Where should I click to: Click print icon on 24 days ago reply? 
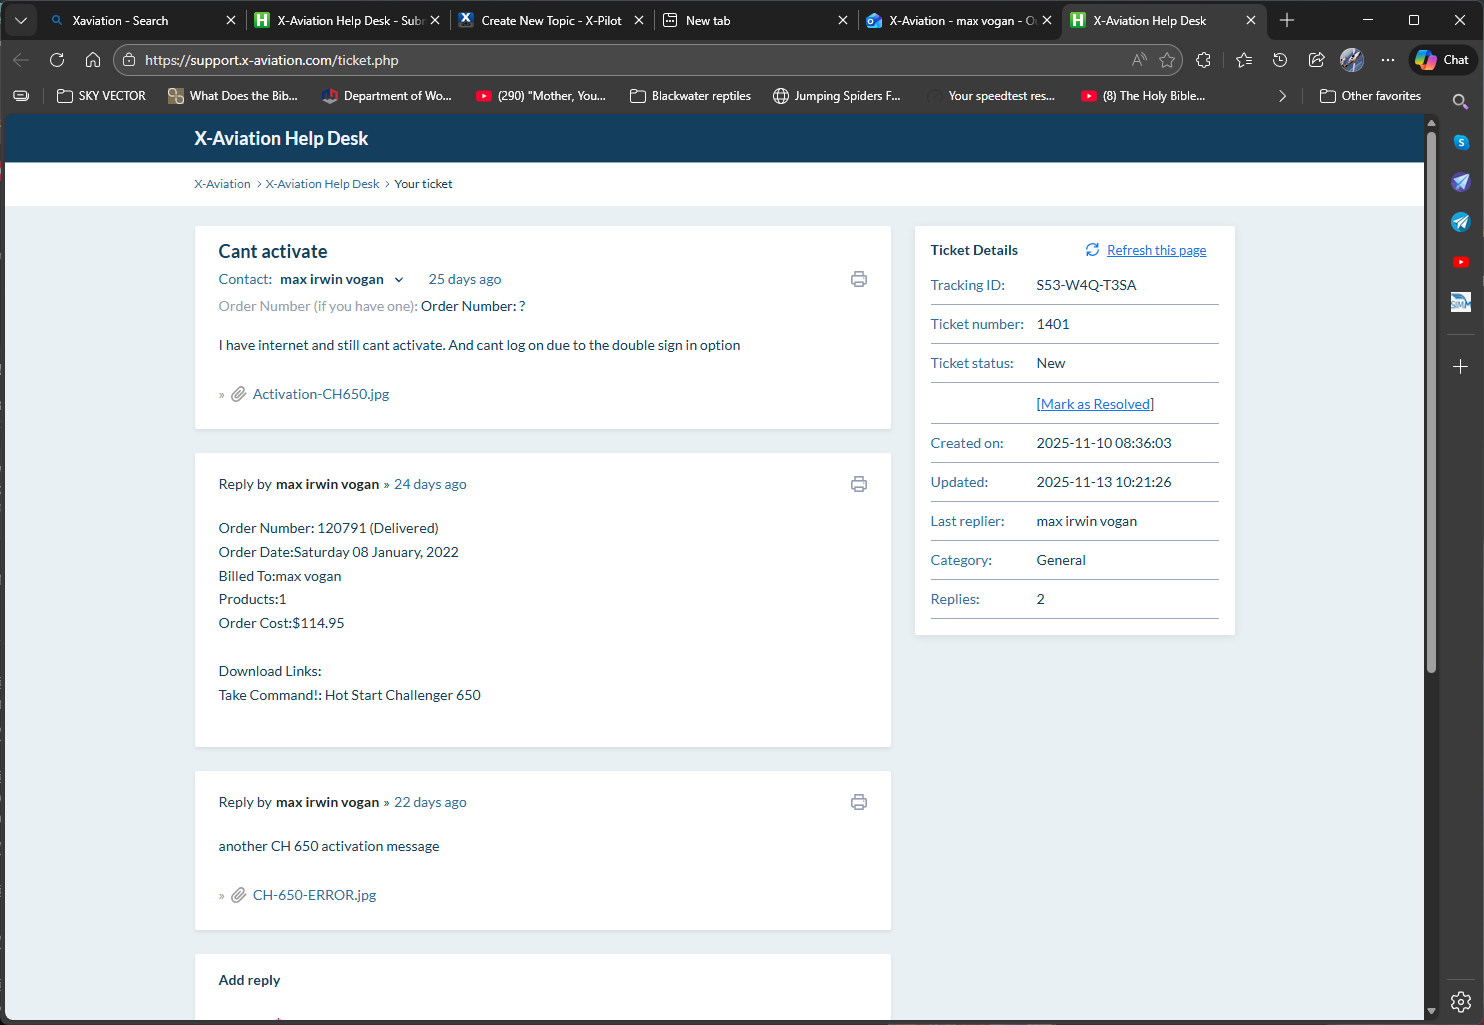858,484
